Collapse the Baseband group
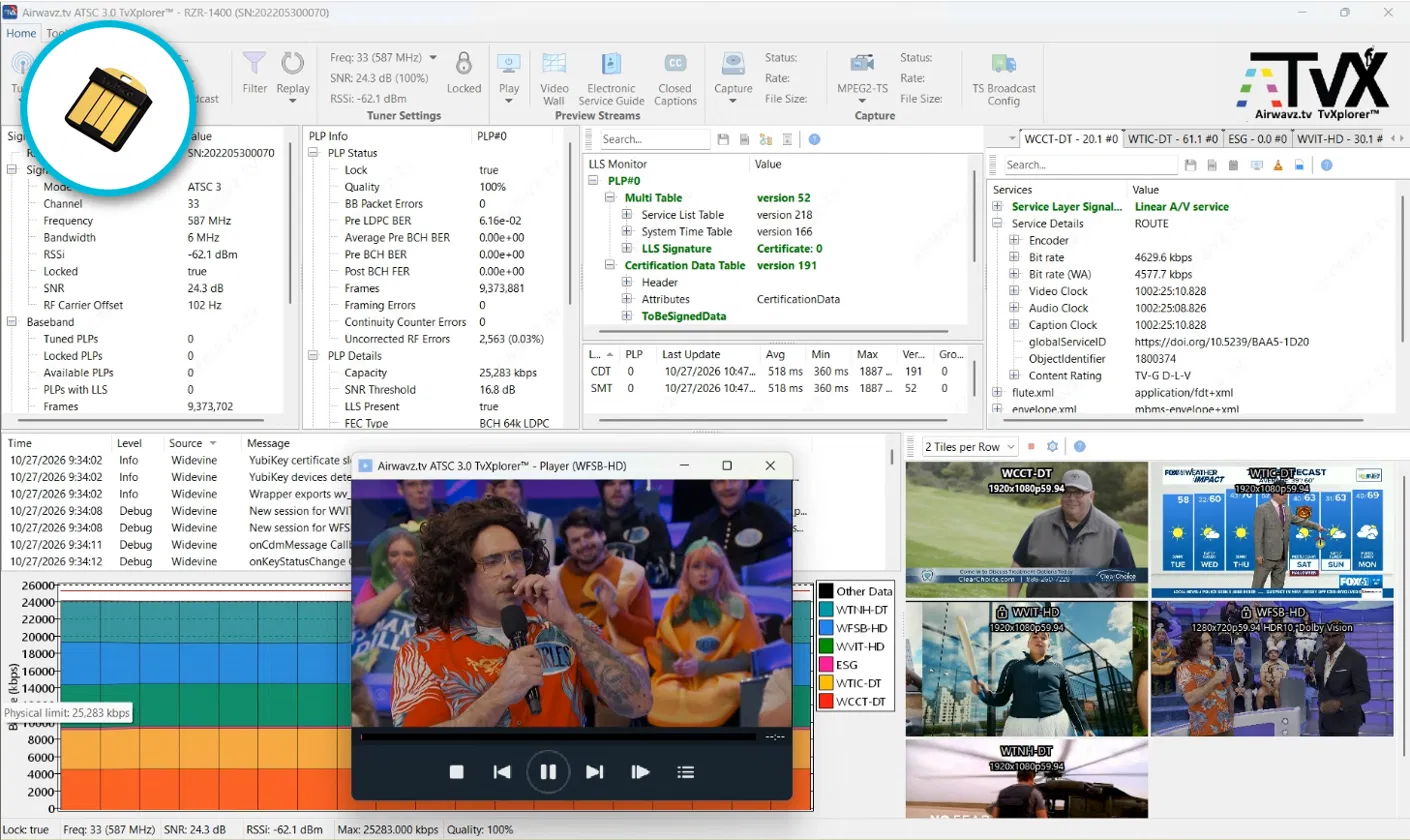 pos(13,322)
